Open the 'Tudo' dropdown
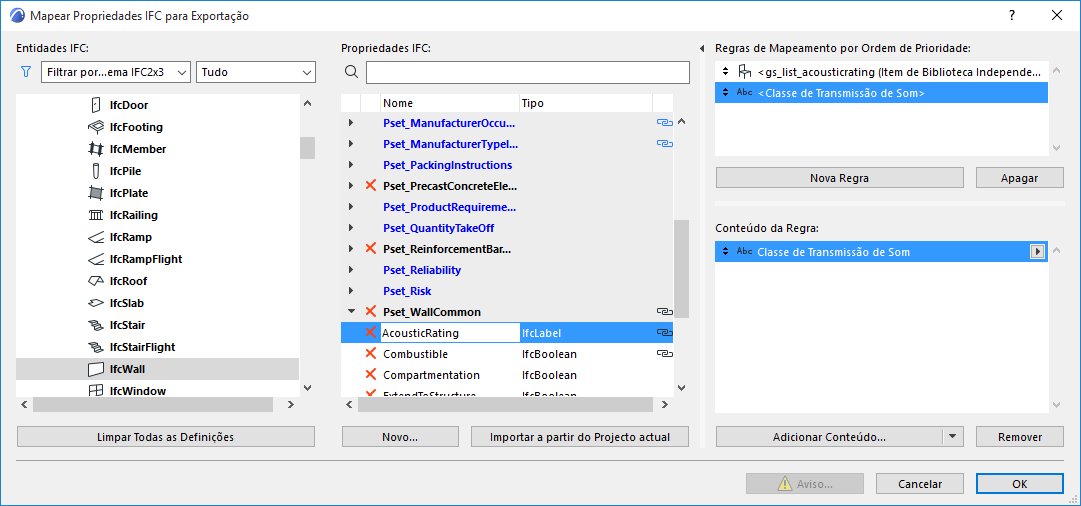The image size is (1081, 506). 257,72
